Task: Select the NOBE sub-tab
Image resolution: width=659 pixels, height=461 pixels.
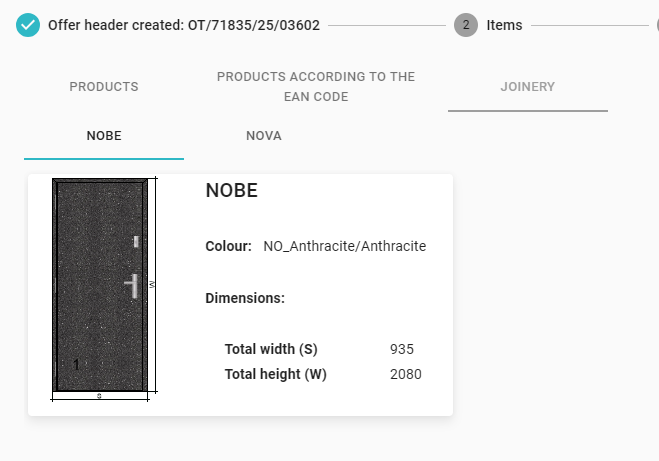Action: [x=104, y=136]
